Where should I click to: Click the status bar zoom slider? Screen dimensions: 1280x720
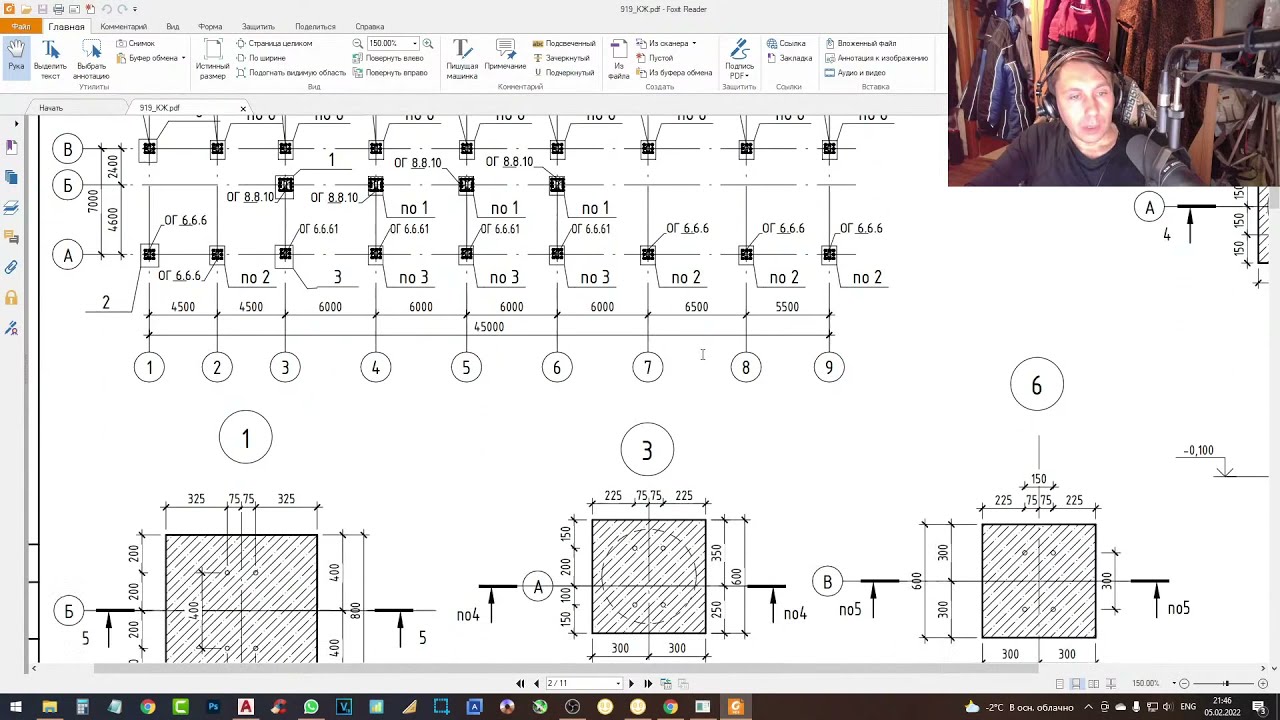coord(1226,684)
